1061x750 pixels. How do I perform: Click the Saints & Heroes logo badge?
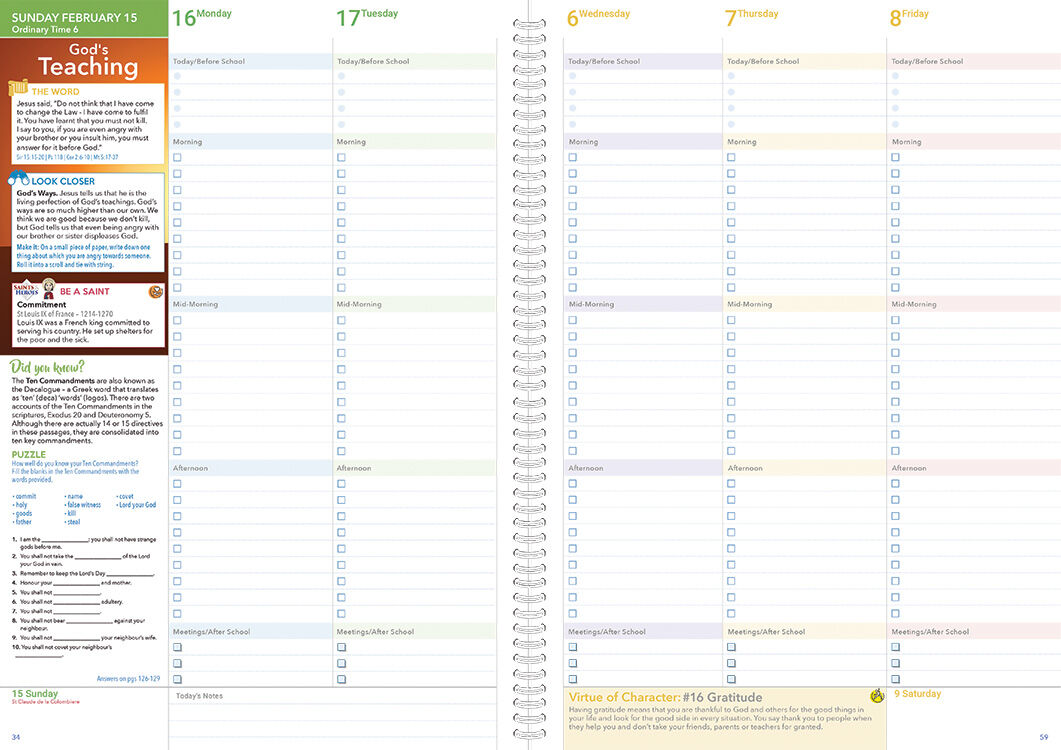click(25, 292)
